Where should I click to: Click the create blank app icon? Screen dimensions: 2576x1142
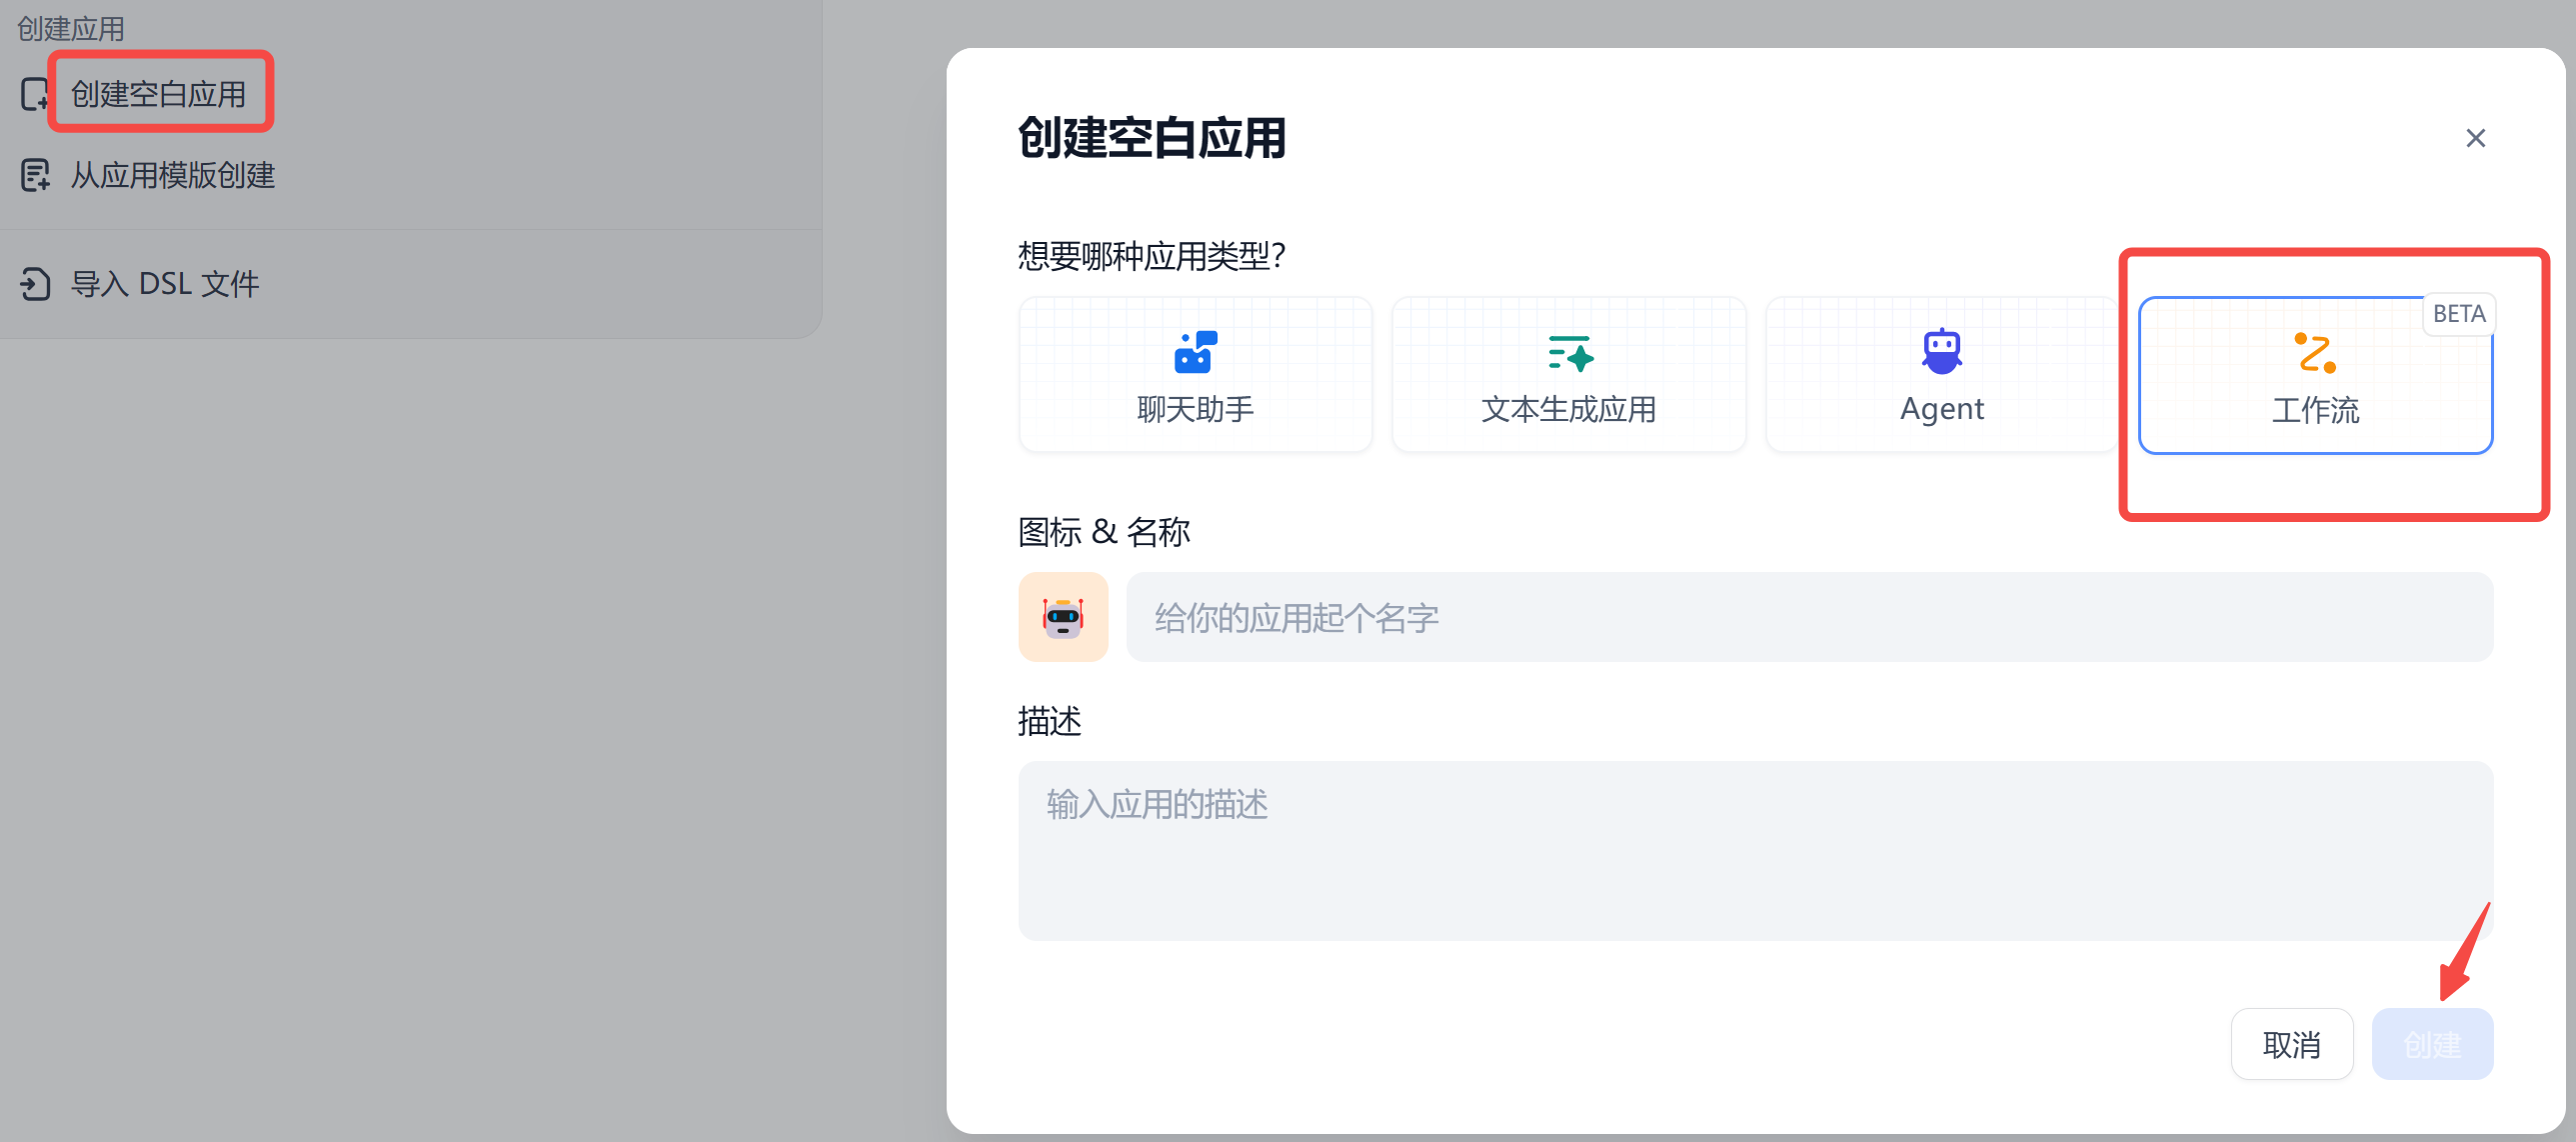click(34, 94)
